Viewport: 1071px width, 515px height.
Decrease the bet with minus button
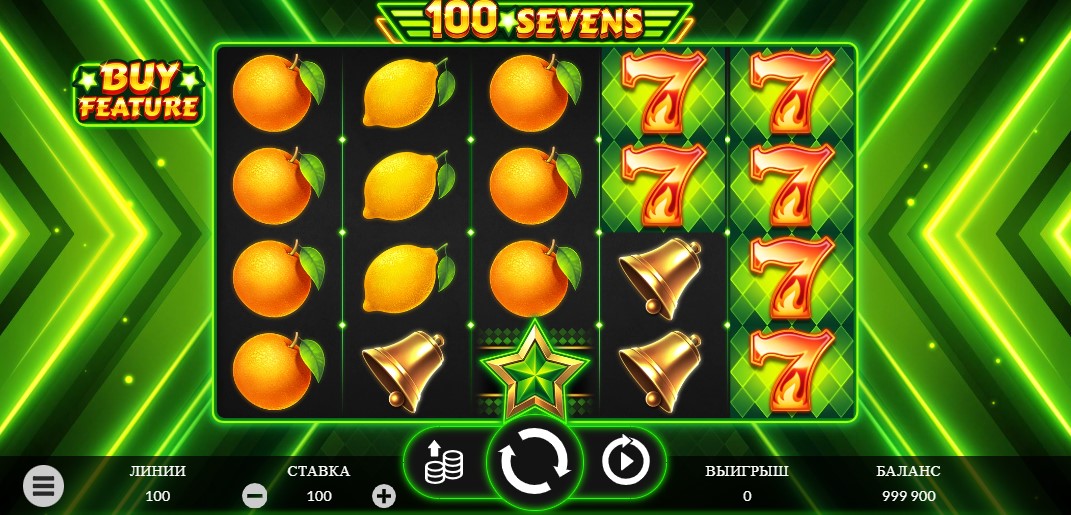pyautogui.click(x=255, y=496)
